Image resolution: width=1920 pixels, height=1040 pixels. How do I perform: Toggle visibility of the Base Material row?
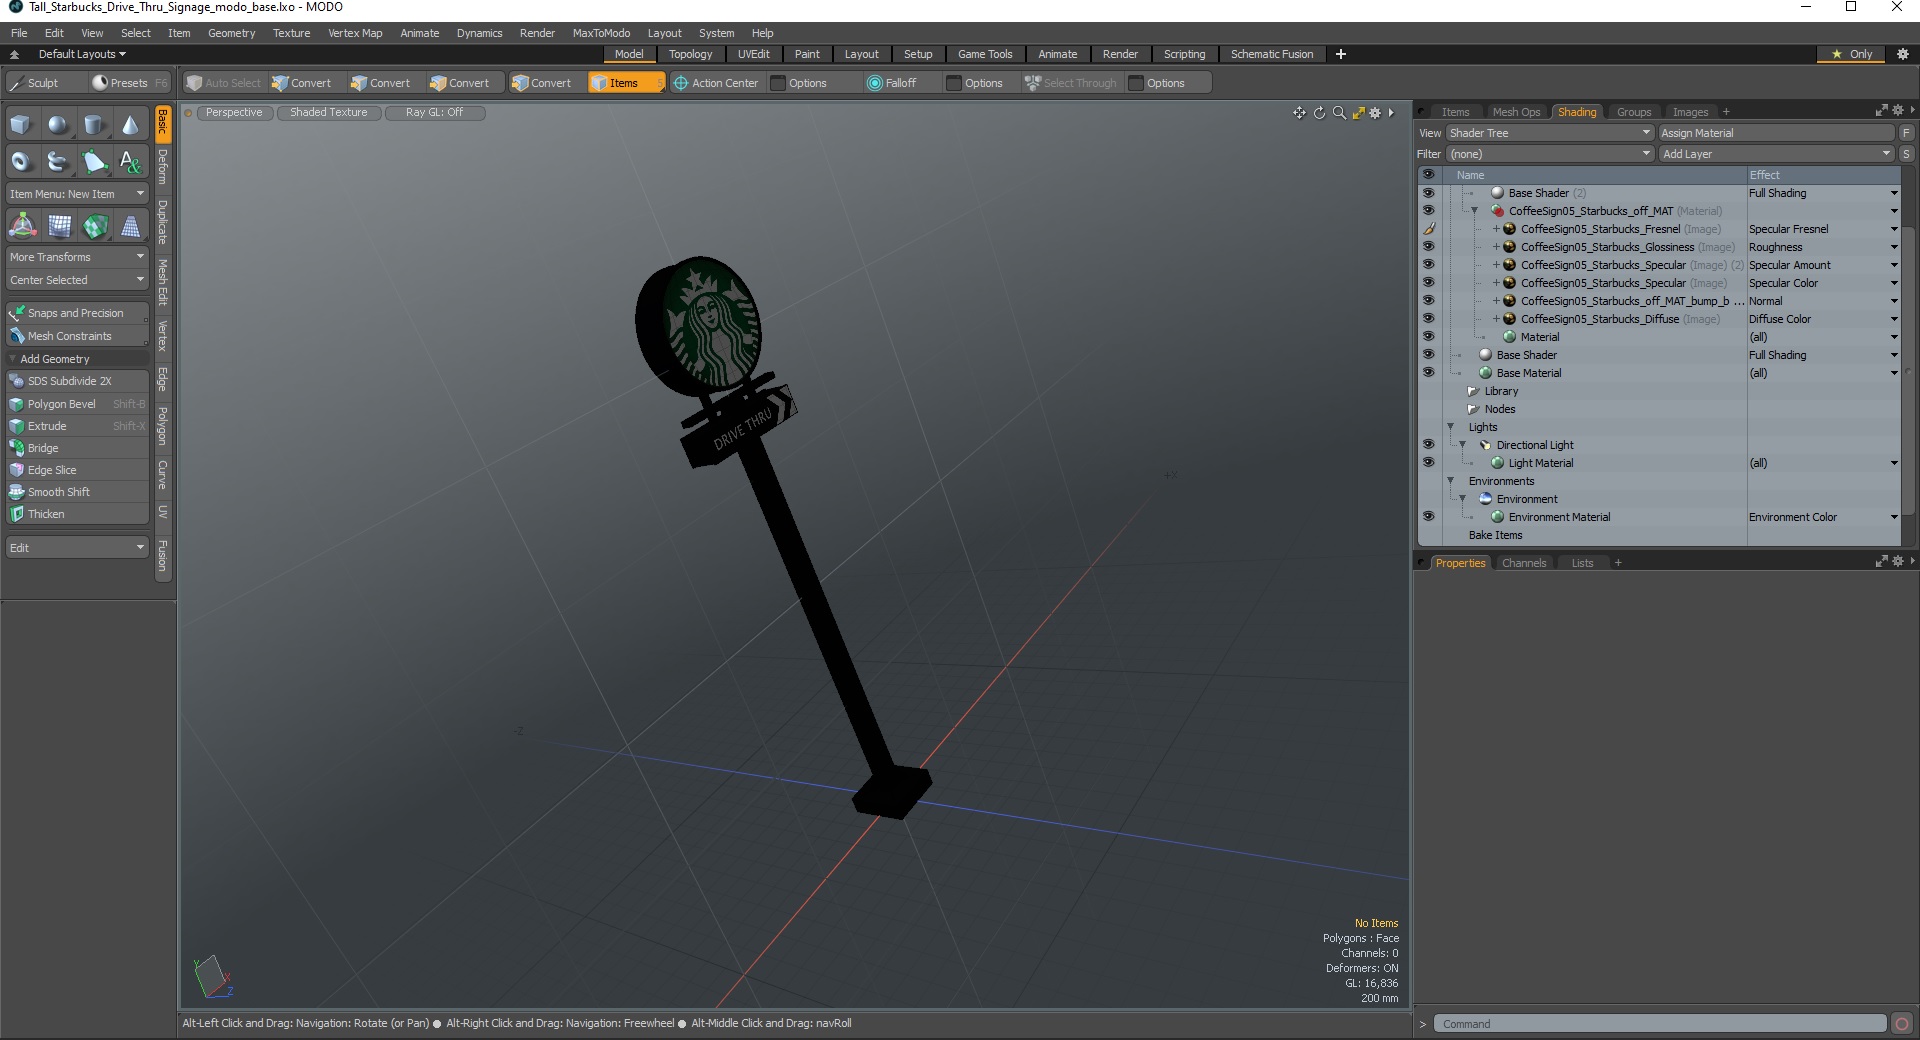click(x=1428, y=373)
